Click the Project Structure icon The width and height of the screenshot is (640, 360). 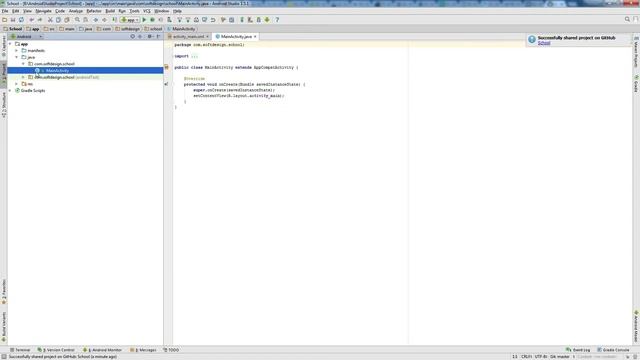[x=231, y=20]
